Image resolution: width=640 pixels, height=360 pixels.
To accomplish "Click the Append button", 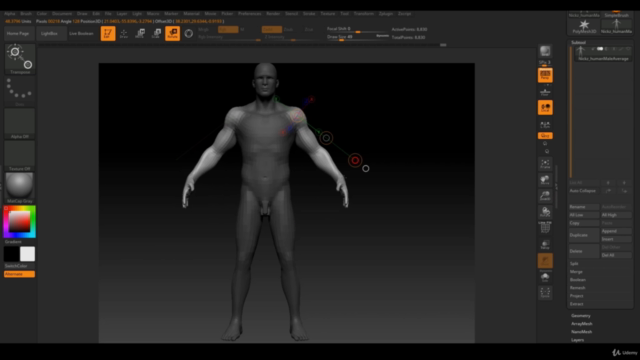I will (616, 231).
